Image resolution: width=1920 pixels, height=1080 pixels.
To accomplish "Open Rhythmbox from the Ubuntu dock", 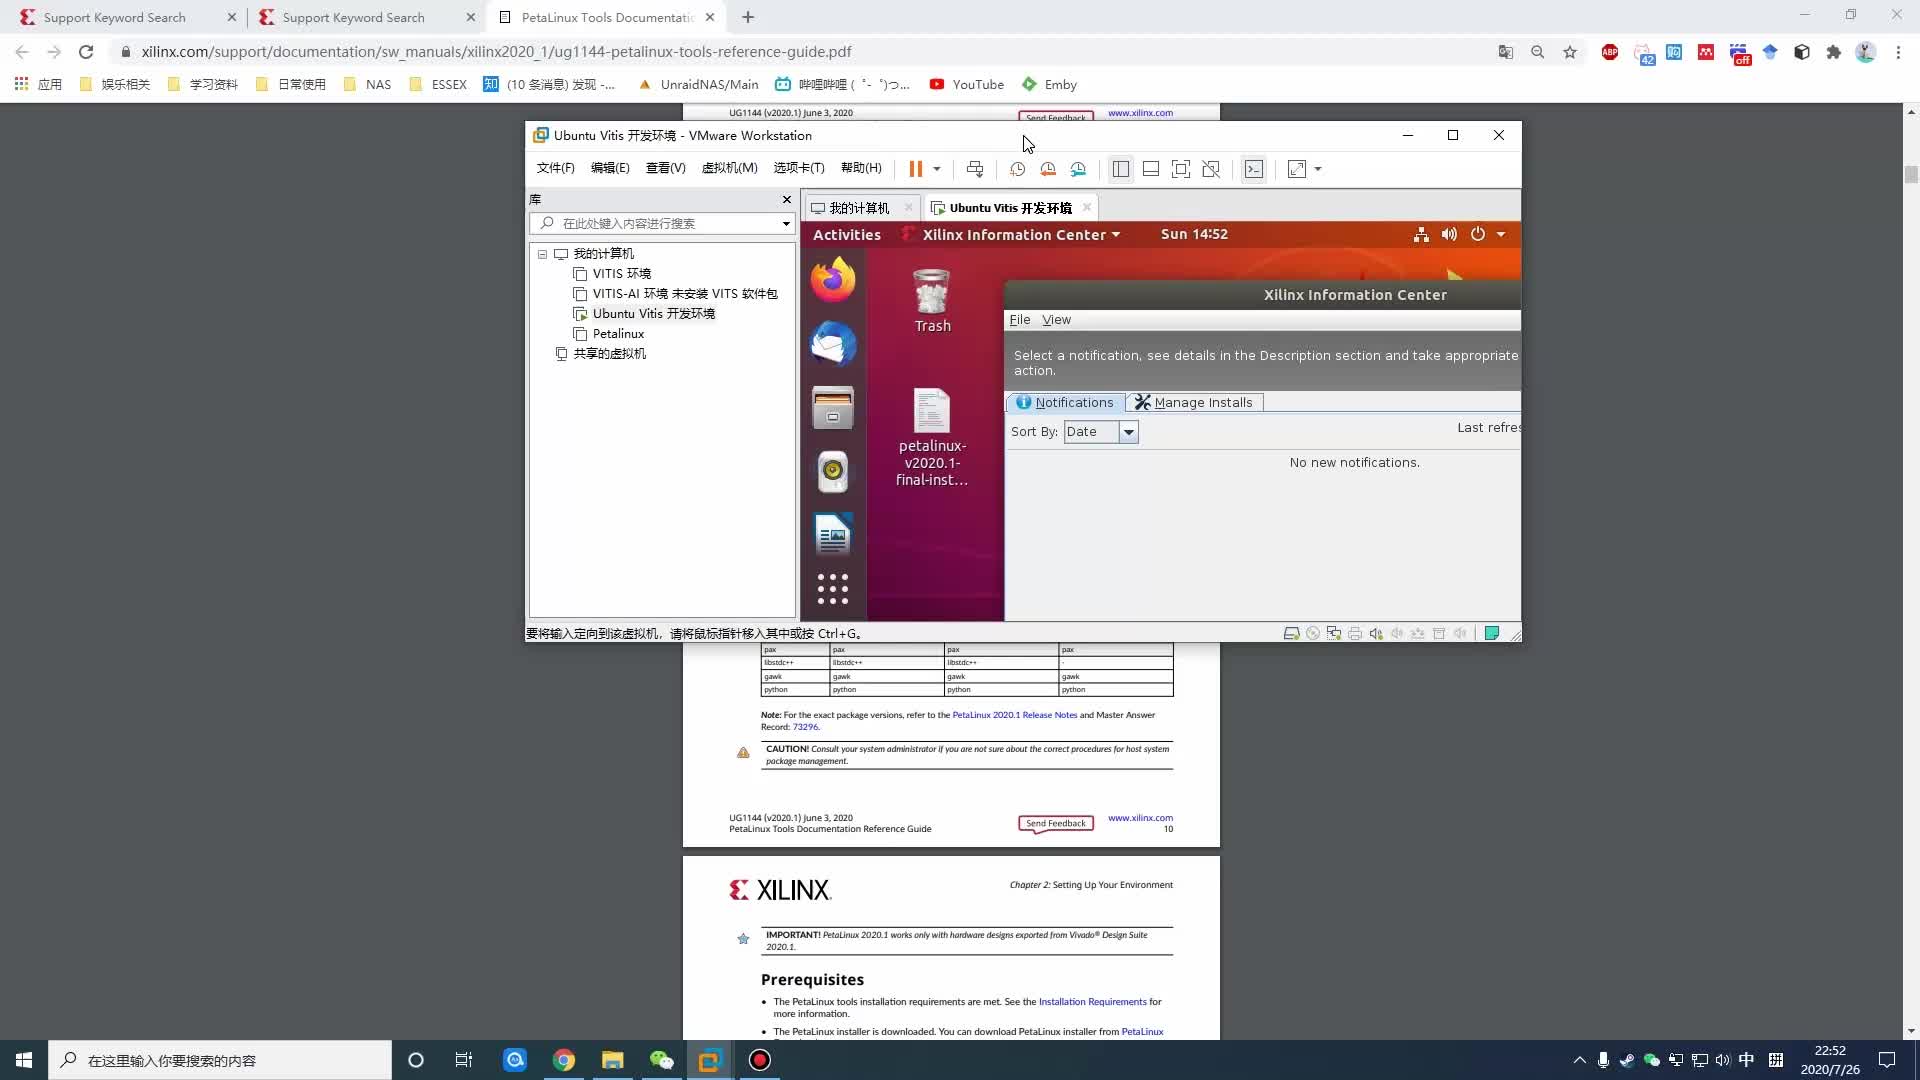I will click(x=833, y=471).
